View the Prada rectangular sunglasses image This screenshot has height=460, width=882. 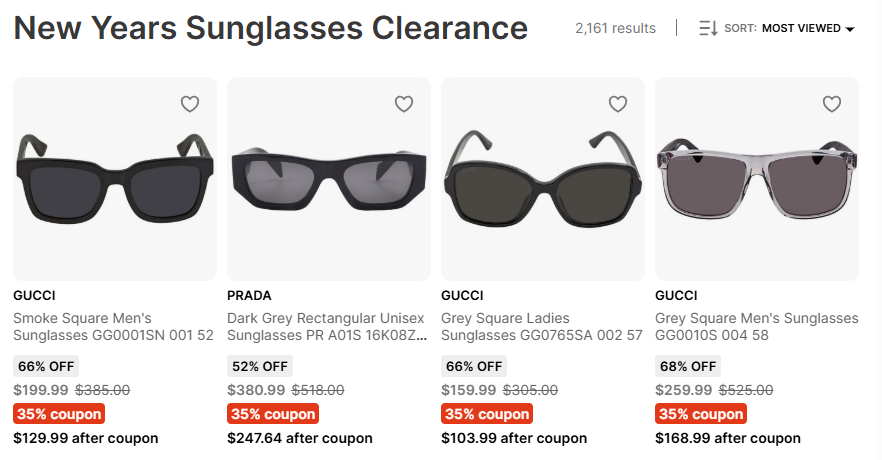click(328, 178)
